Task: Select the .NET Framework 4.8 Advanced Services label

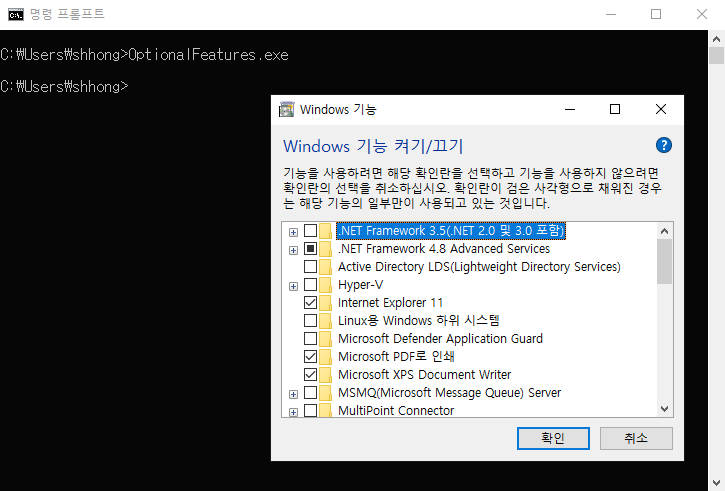Action: coord(444,249)
